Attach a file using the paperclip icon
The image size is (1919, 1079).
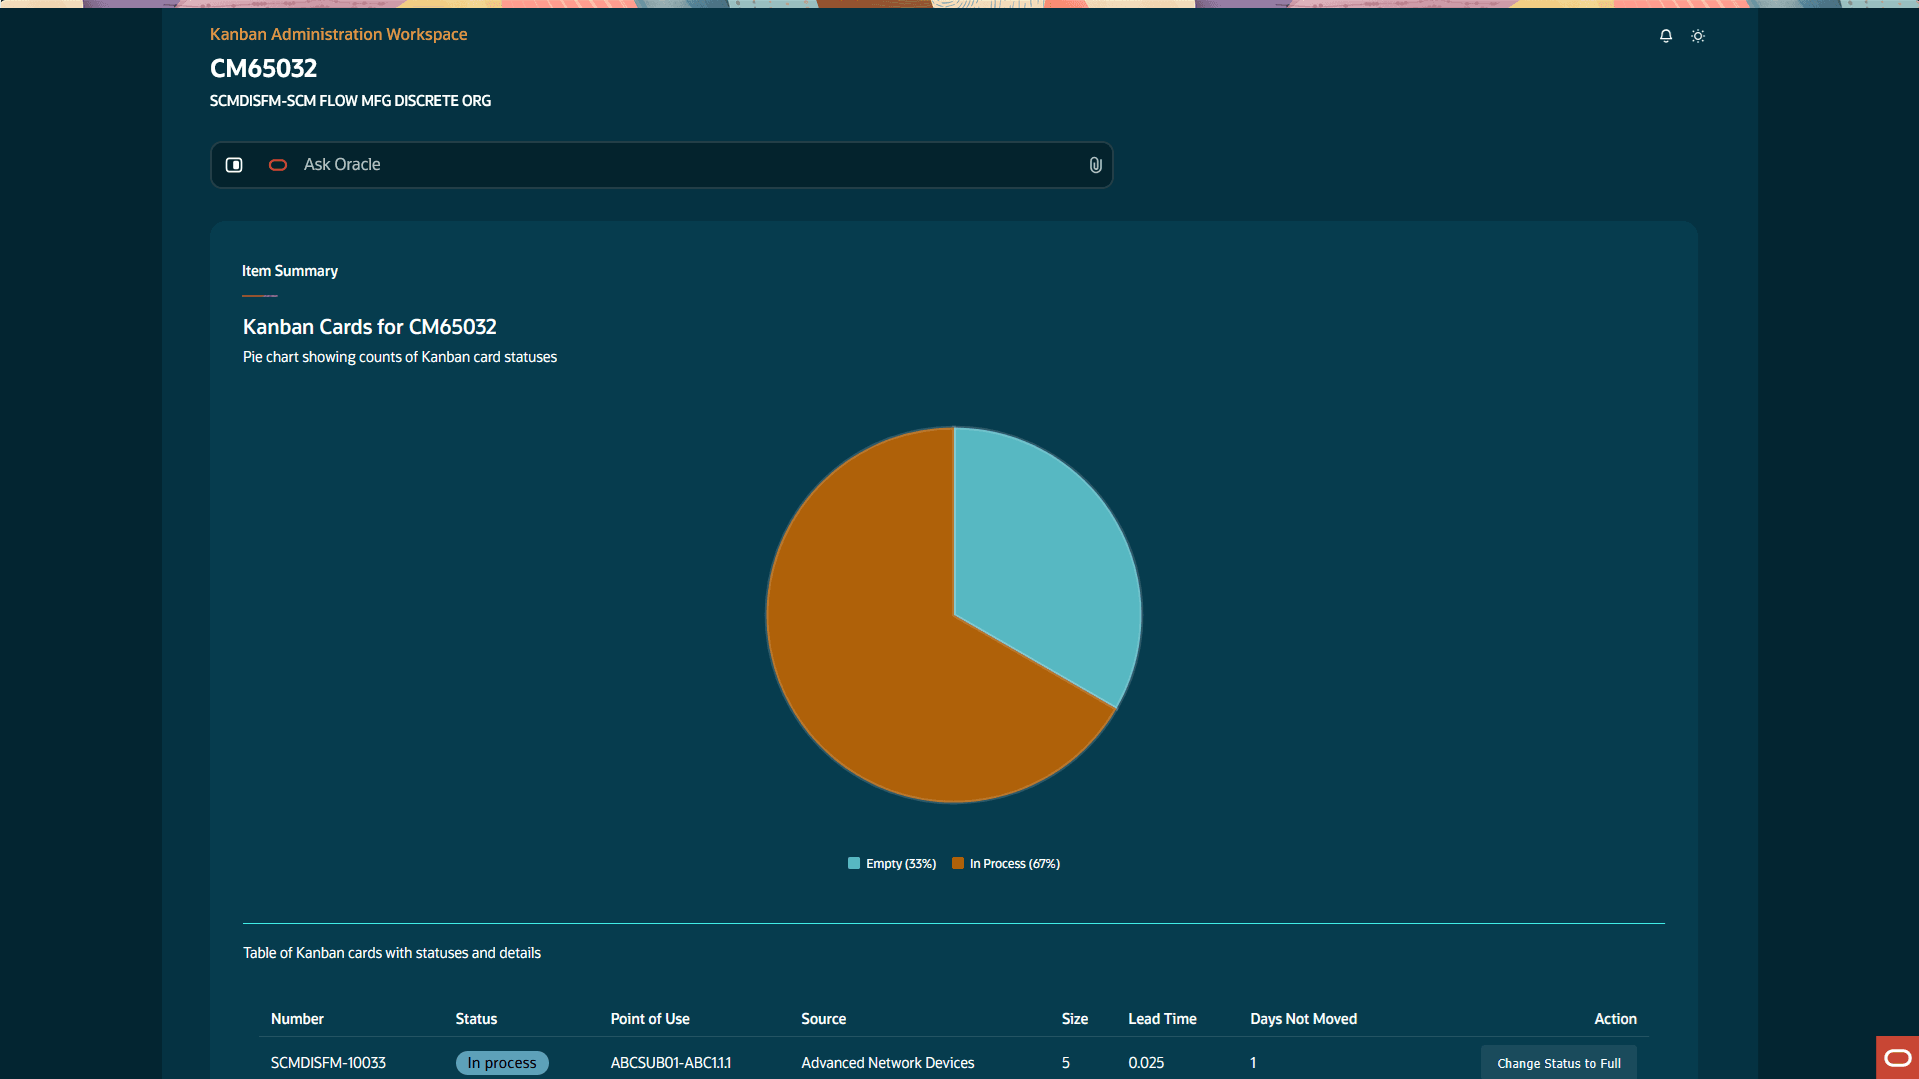(x=1095, y=165)
